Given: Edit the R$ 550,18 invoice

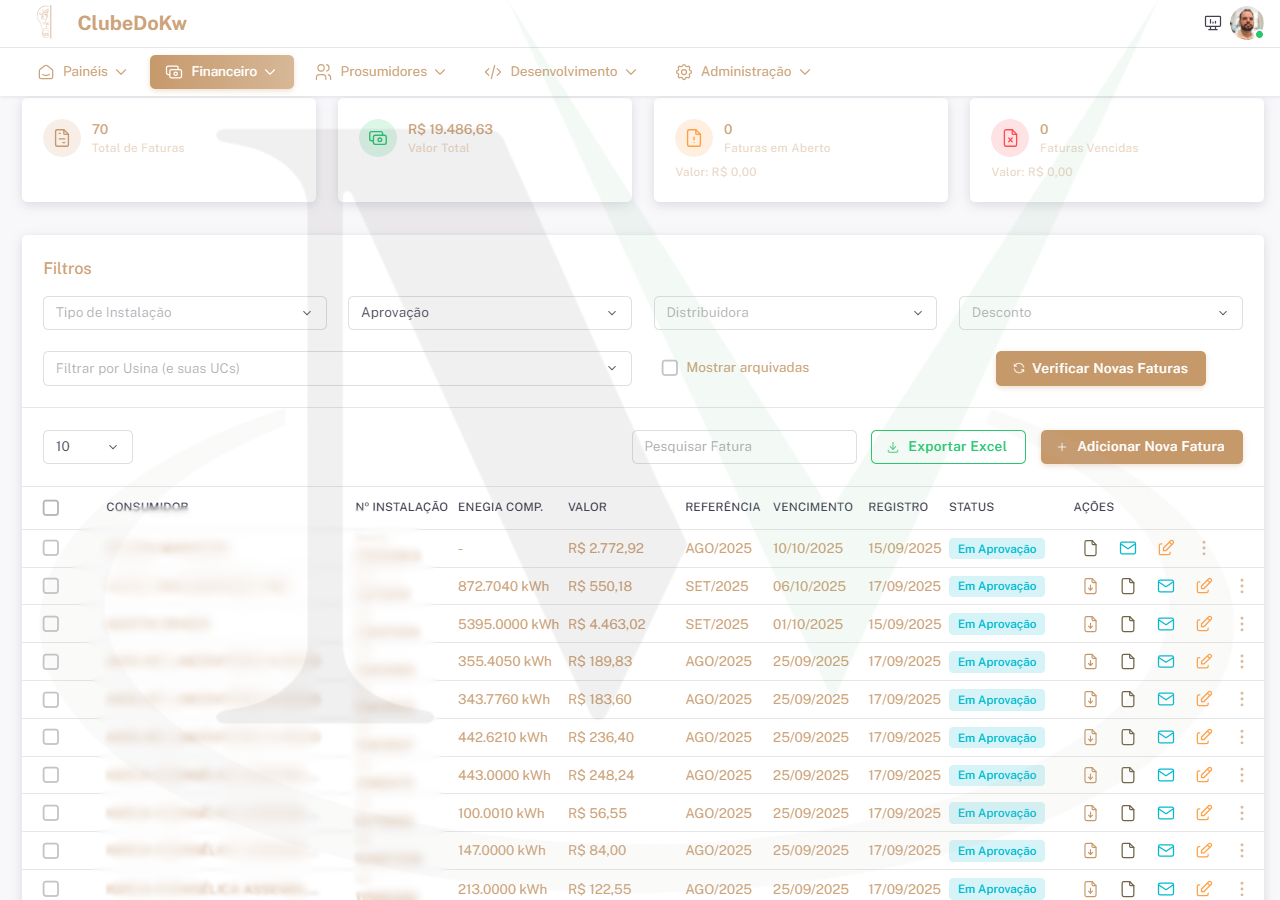Looking at the screenshot, I should tap(1204, 586).
